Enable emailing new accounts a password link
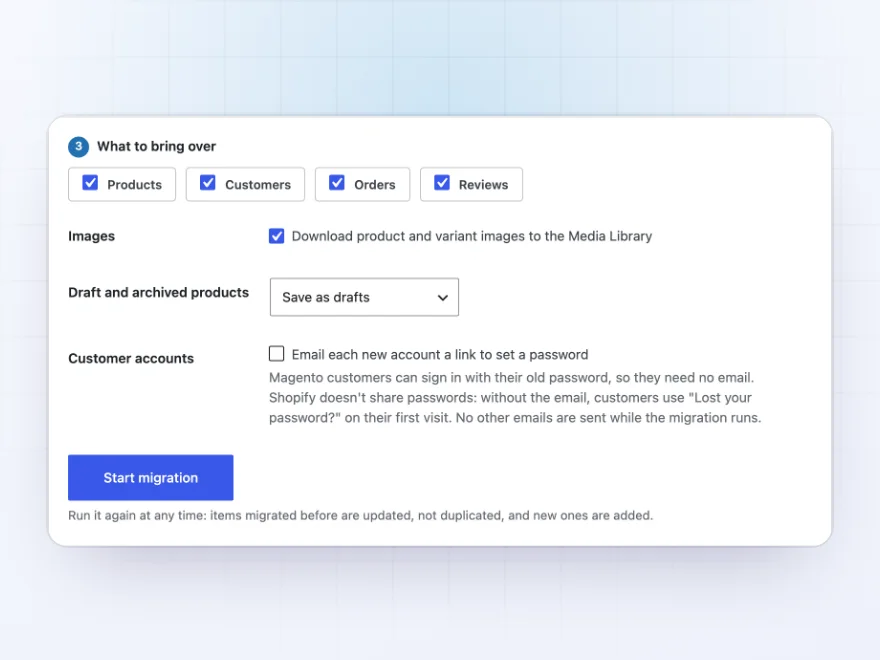 [276, 354]
